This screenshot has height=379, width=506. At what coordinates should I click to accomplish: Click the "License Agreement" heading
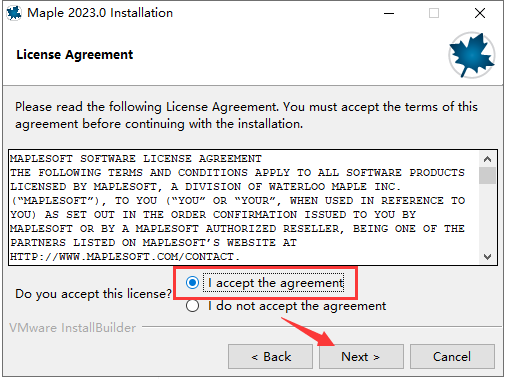coord(75,55)
